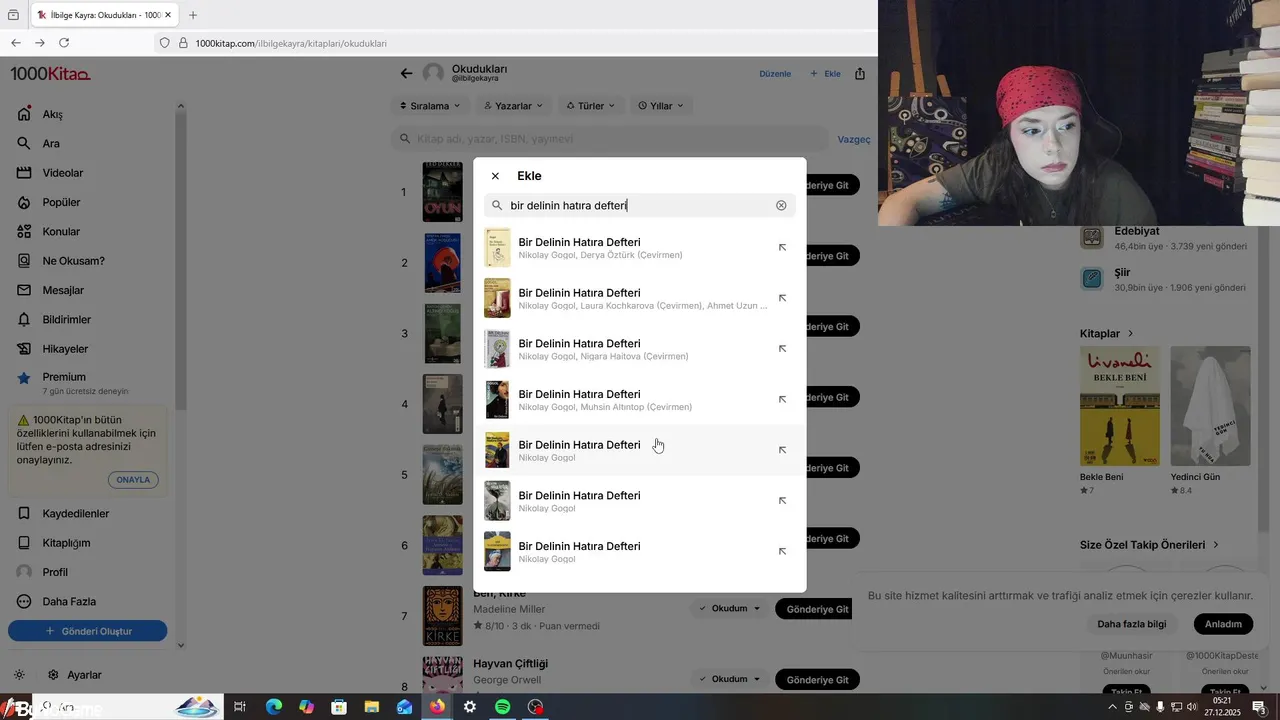Open the Yazarlar filter dropdown
1280x720 pixels.
click(513, 105)
